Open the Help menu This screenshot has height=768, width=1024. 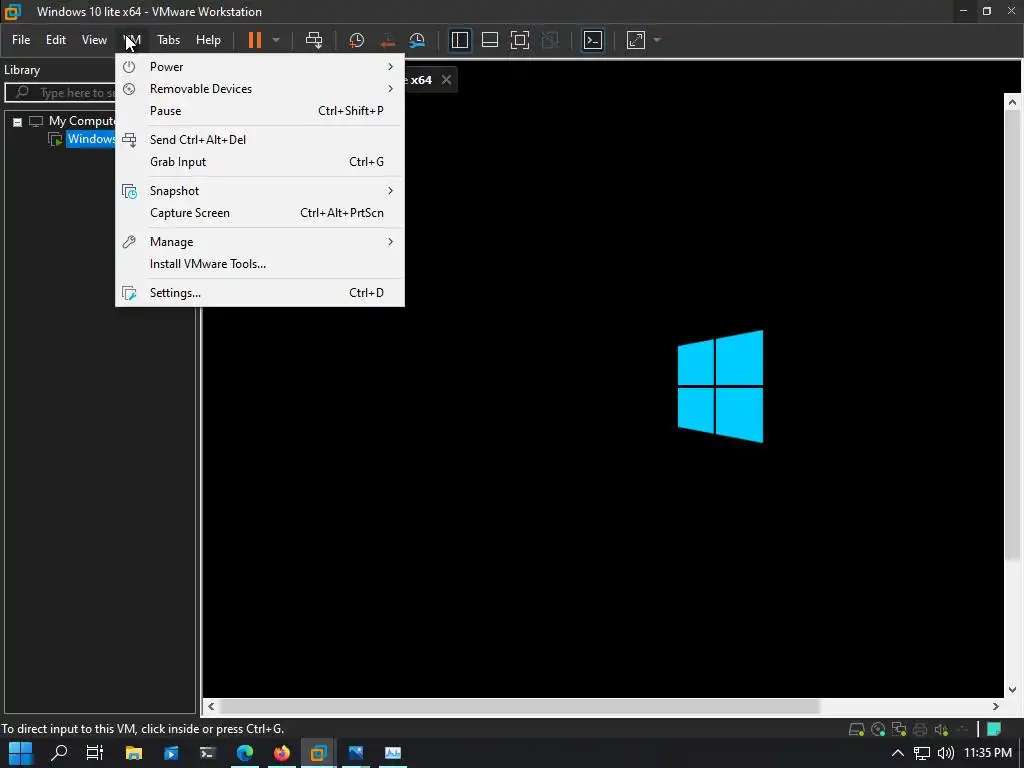pyautogui.click(x=208, y=40)
